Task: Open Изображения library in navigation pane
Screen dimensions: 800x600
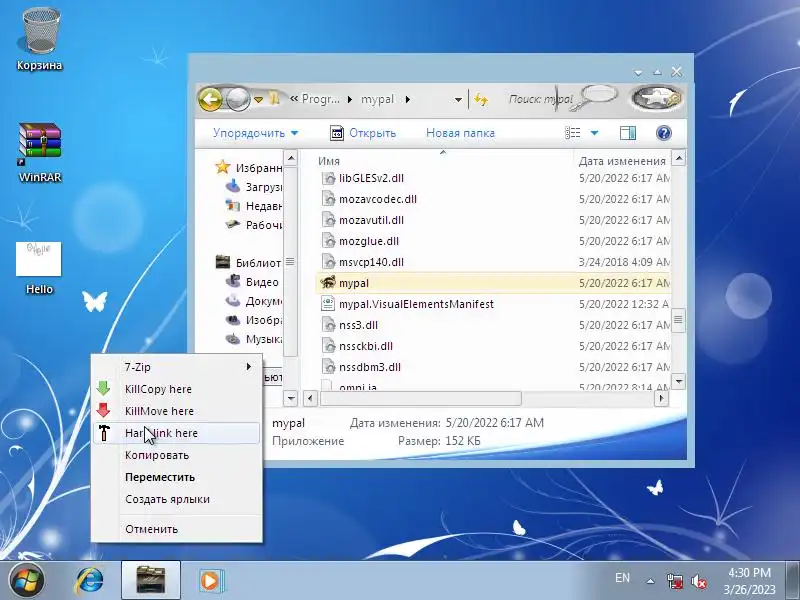Action: click(254, 320)
